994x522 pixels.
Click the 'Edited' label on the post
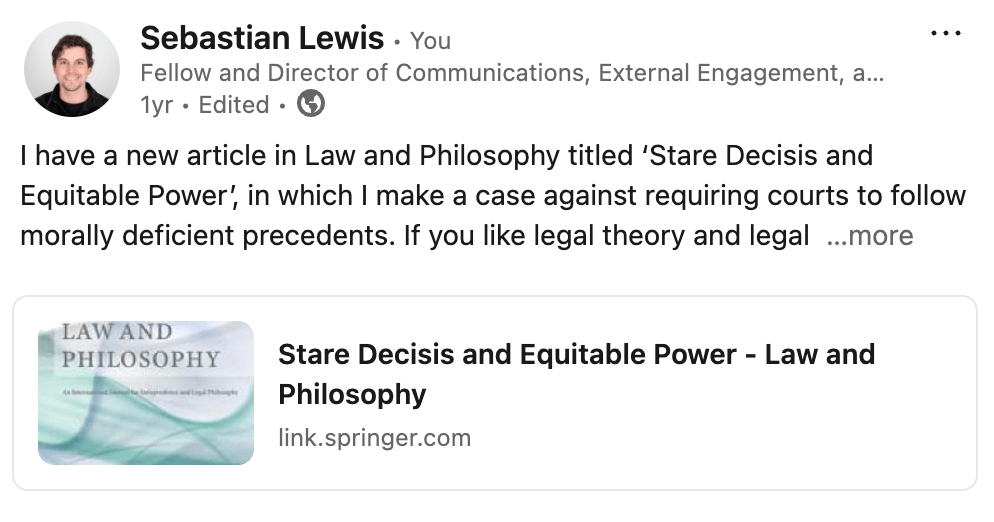234,105
